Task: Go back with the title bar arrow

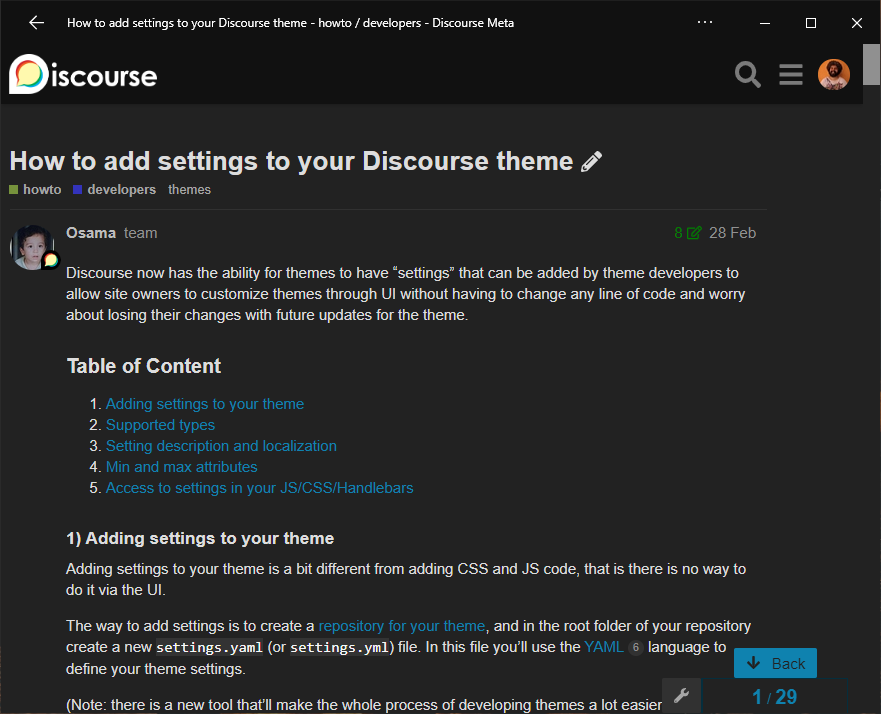Action: tap(37, 23)
